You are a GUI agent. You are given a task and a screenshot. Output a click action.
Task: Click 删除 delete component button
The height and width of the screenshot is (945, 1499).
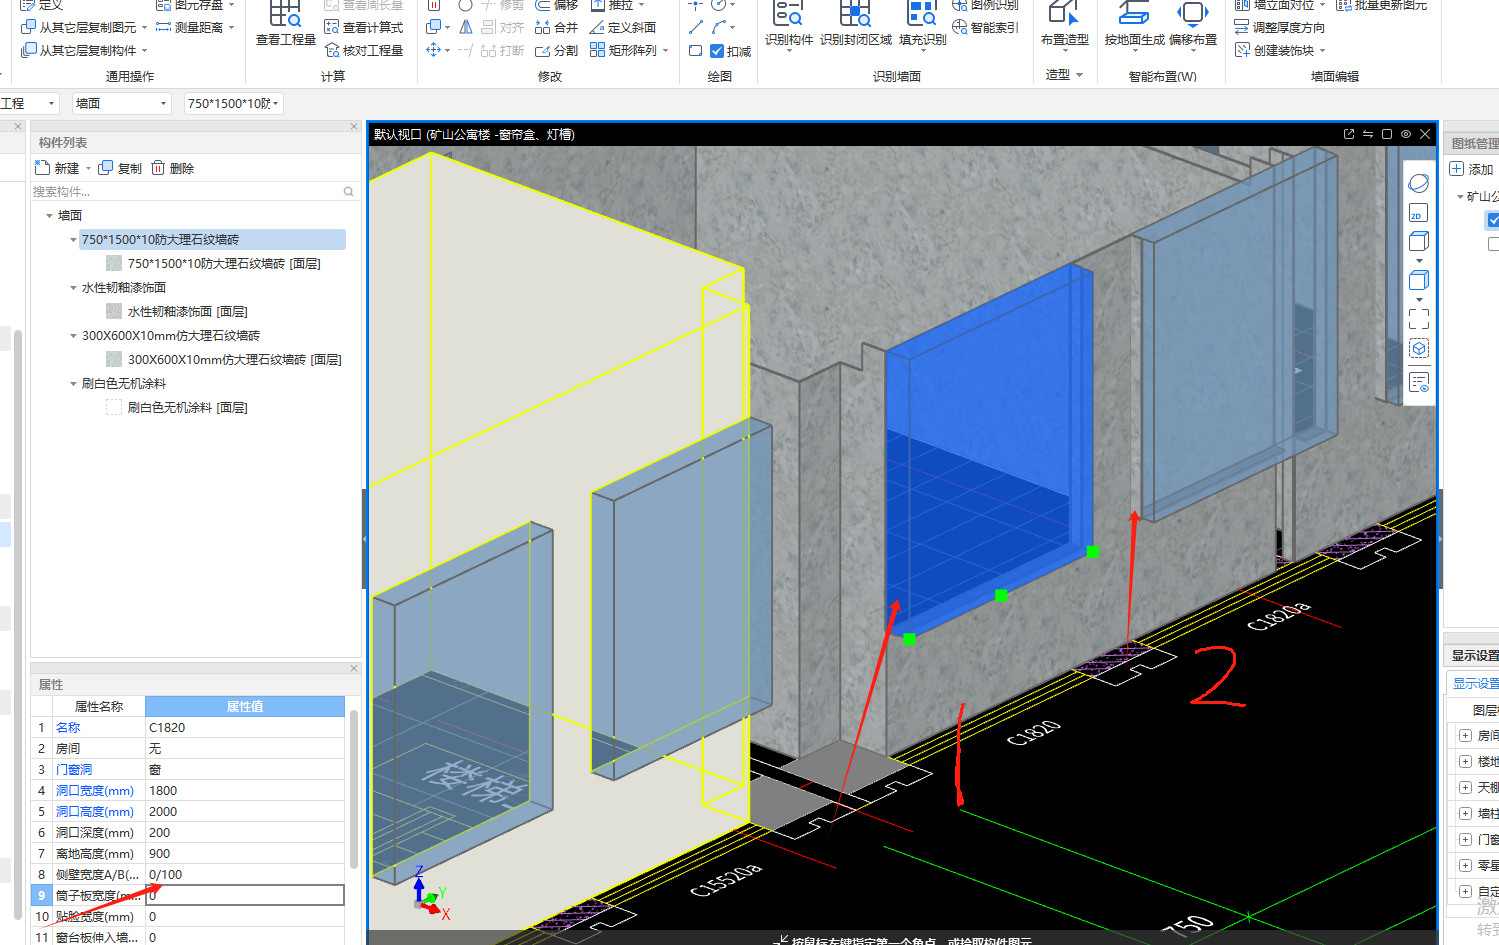point(172,168)
